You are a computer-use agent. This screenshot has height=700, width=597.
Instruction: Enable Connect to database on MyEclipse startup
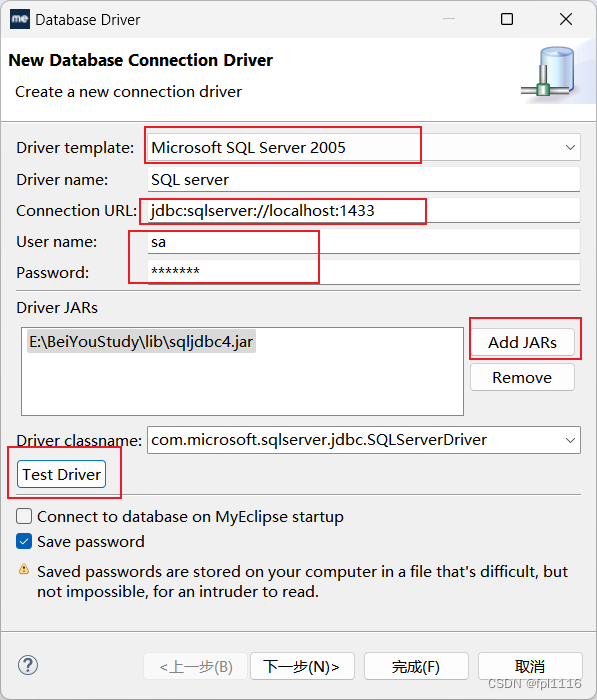[24, 517]
